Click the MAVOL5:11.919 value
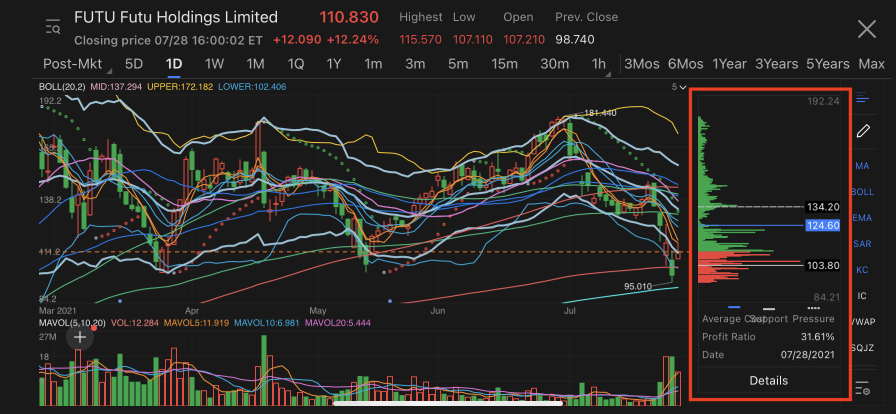Screen dimensions: 896x414 coord(197,323)
